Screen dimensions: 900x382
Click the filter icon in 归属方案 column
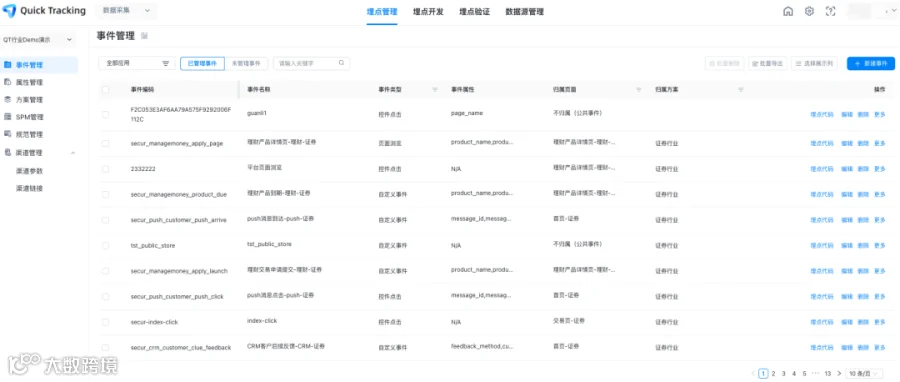pos(740,89)
